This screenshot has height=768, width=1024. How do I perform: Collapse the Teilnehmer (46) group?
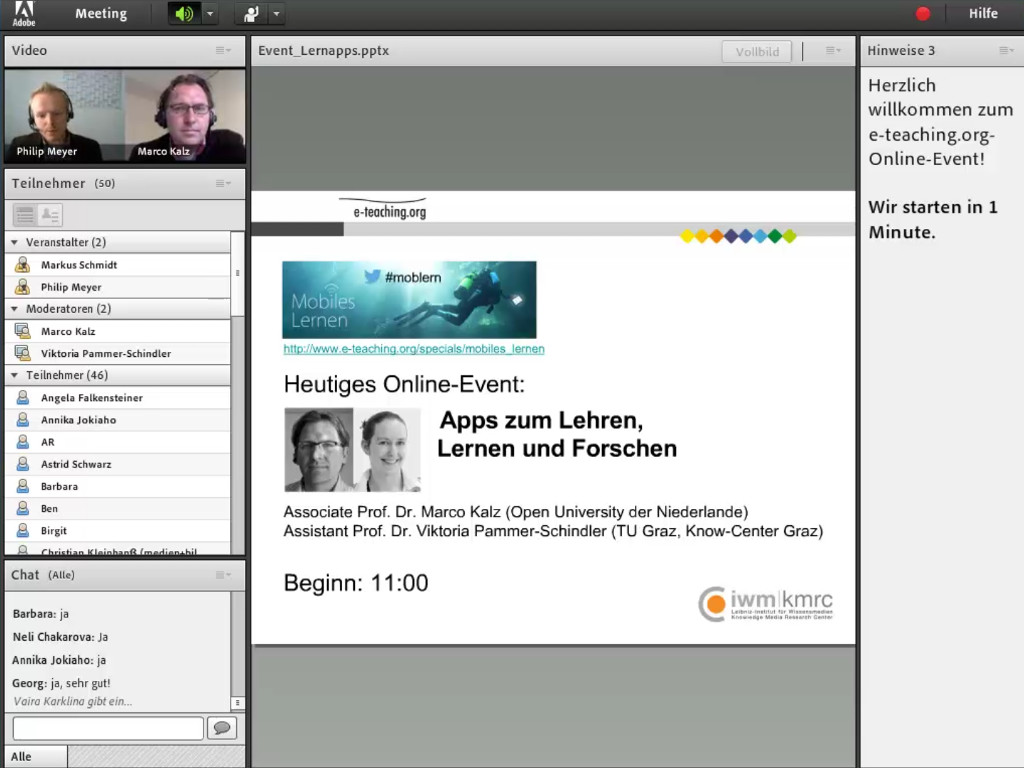click(x=14, y=376)
